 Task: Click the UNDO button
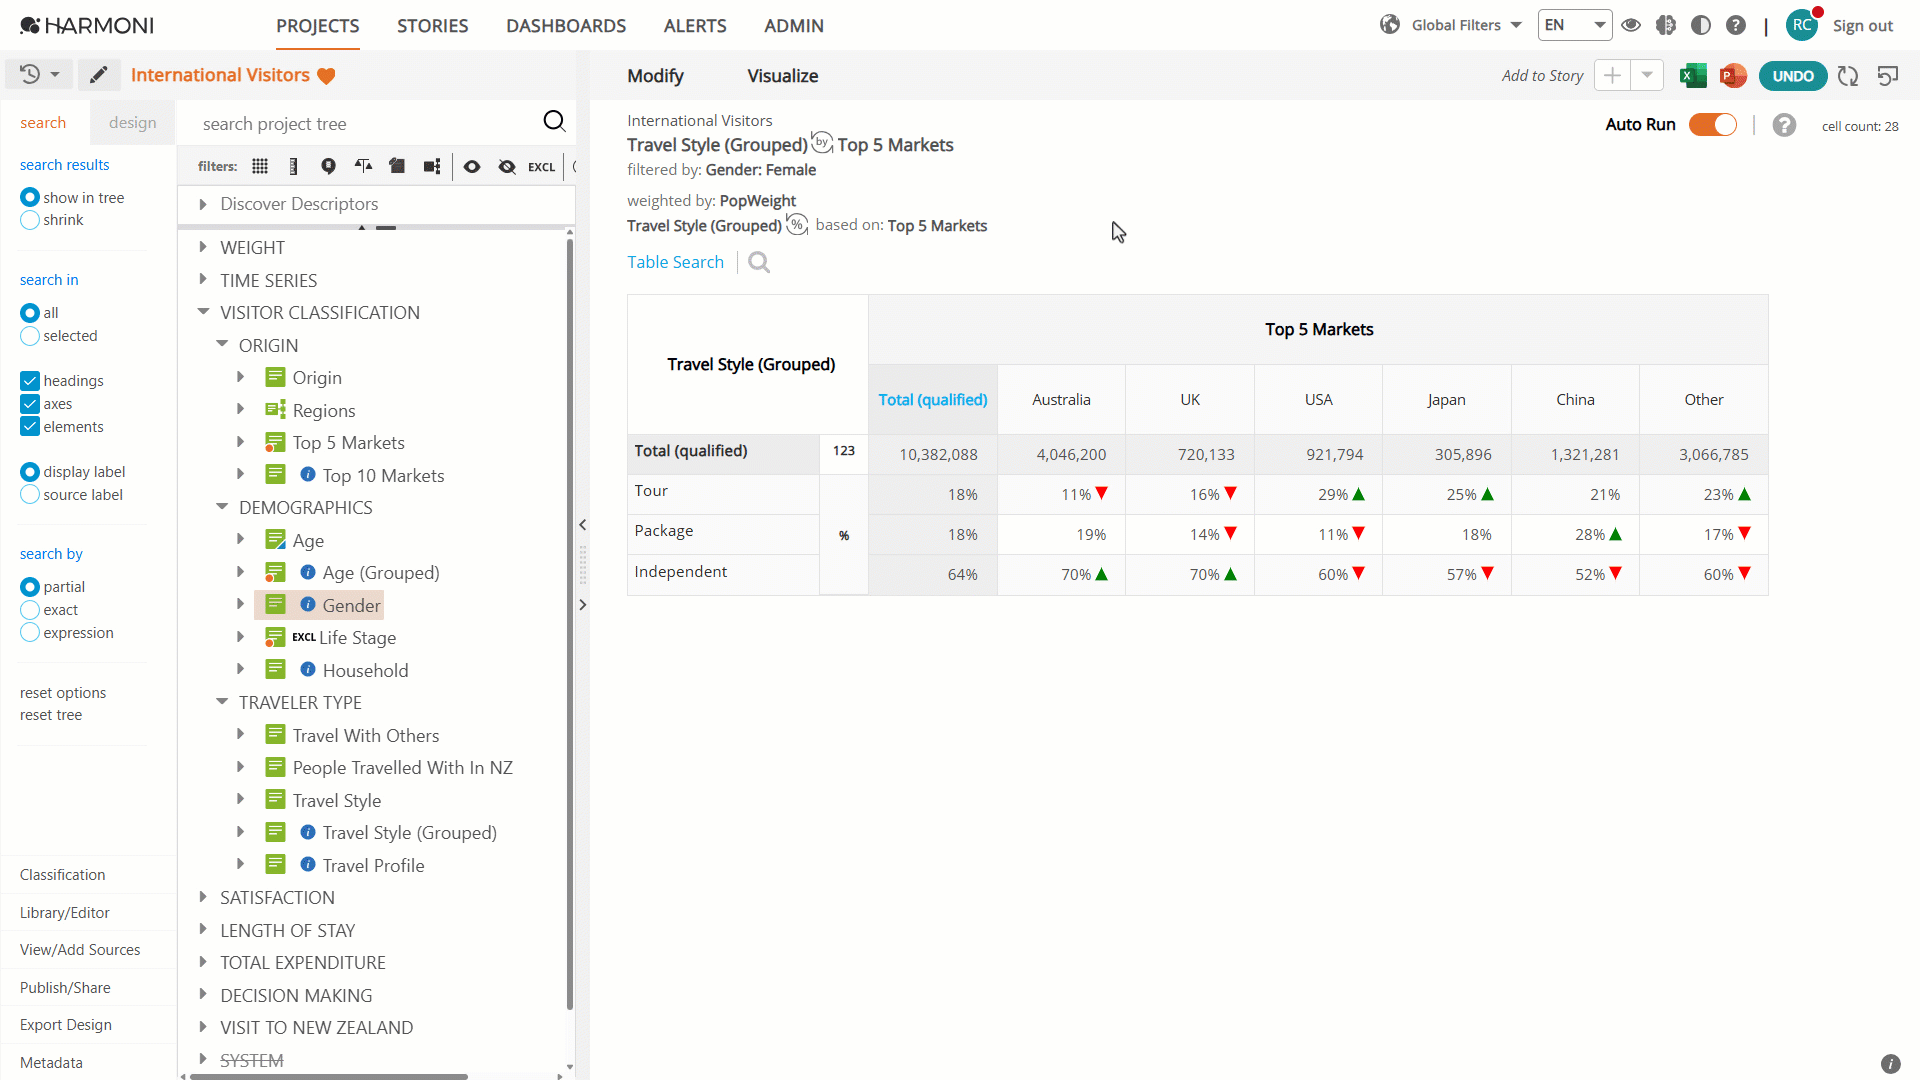pos(1793,76)
